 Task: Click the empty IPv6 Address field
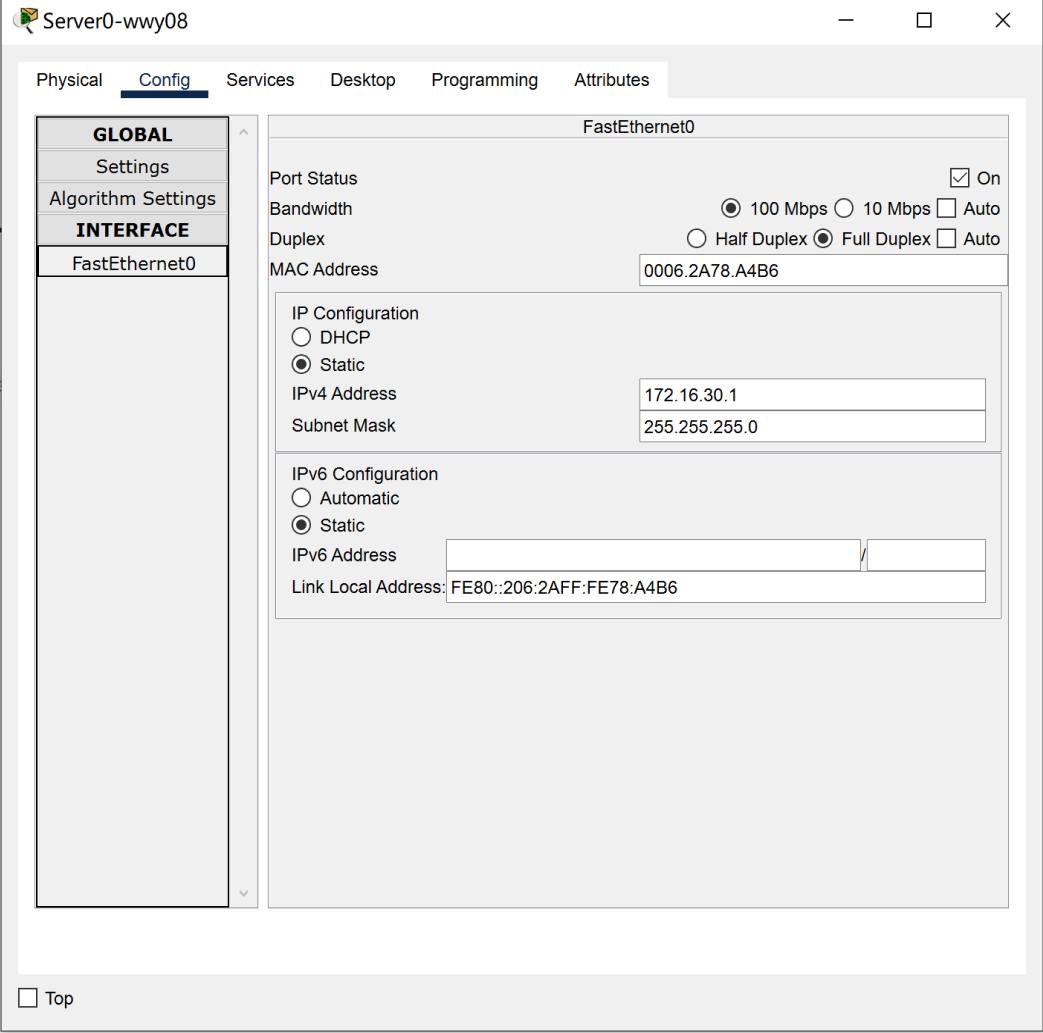point(653,555)
